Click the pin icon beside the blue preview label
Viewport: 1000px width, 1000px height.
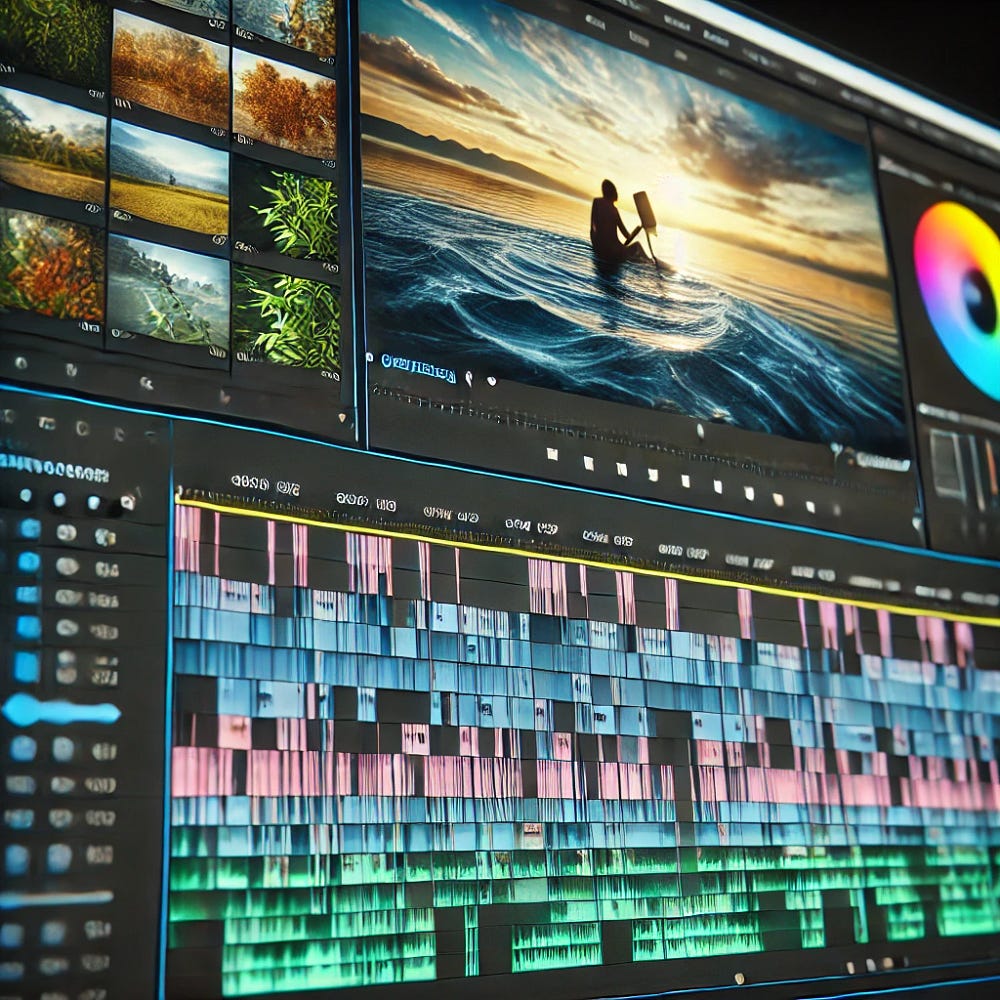pos(469,378)
